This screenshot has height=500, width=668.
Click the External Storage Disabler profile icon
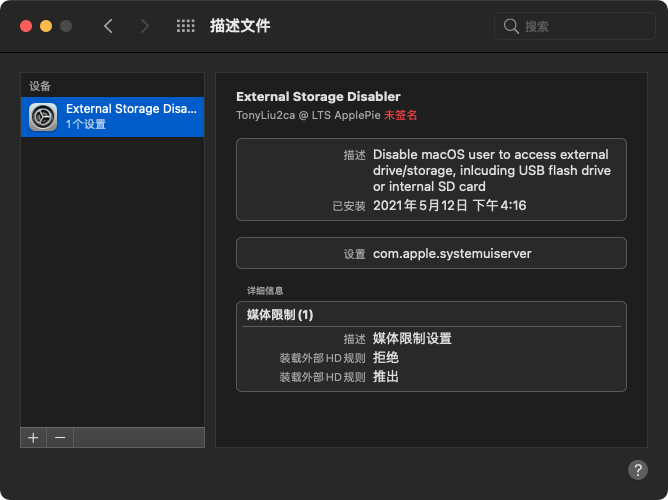point(43,117)
